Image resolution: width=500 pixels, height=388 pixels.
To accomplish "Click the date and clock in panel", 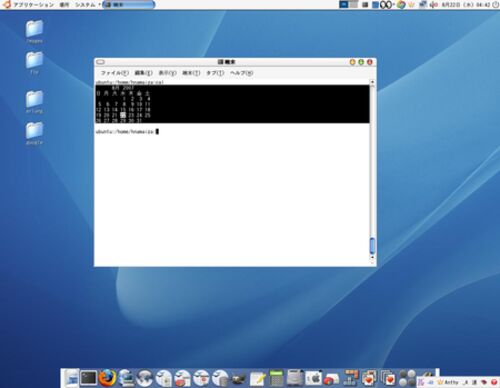I will (466, 5).
